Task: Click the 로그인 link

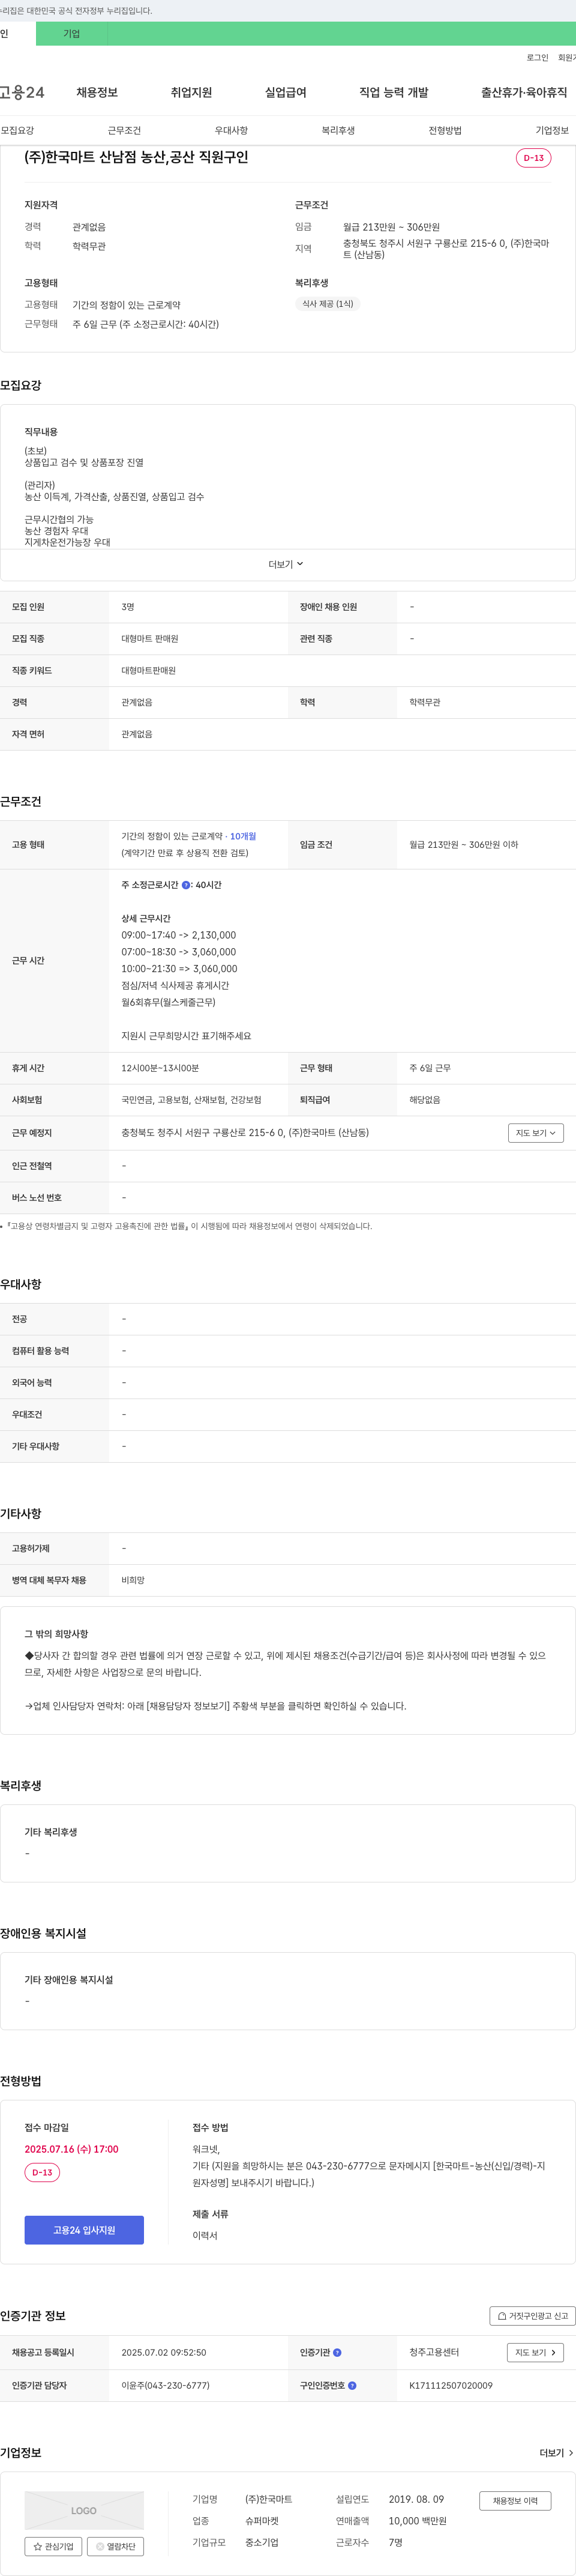Action: pos(538,58)
